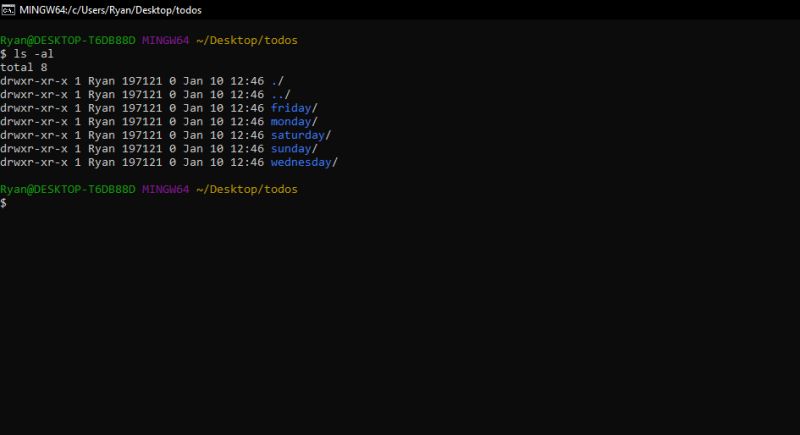Click '197121' on the saturday row
Image resolution: width=800 pixels, height=435 pixels.
click(x=142, y=135)
